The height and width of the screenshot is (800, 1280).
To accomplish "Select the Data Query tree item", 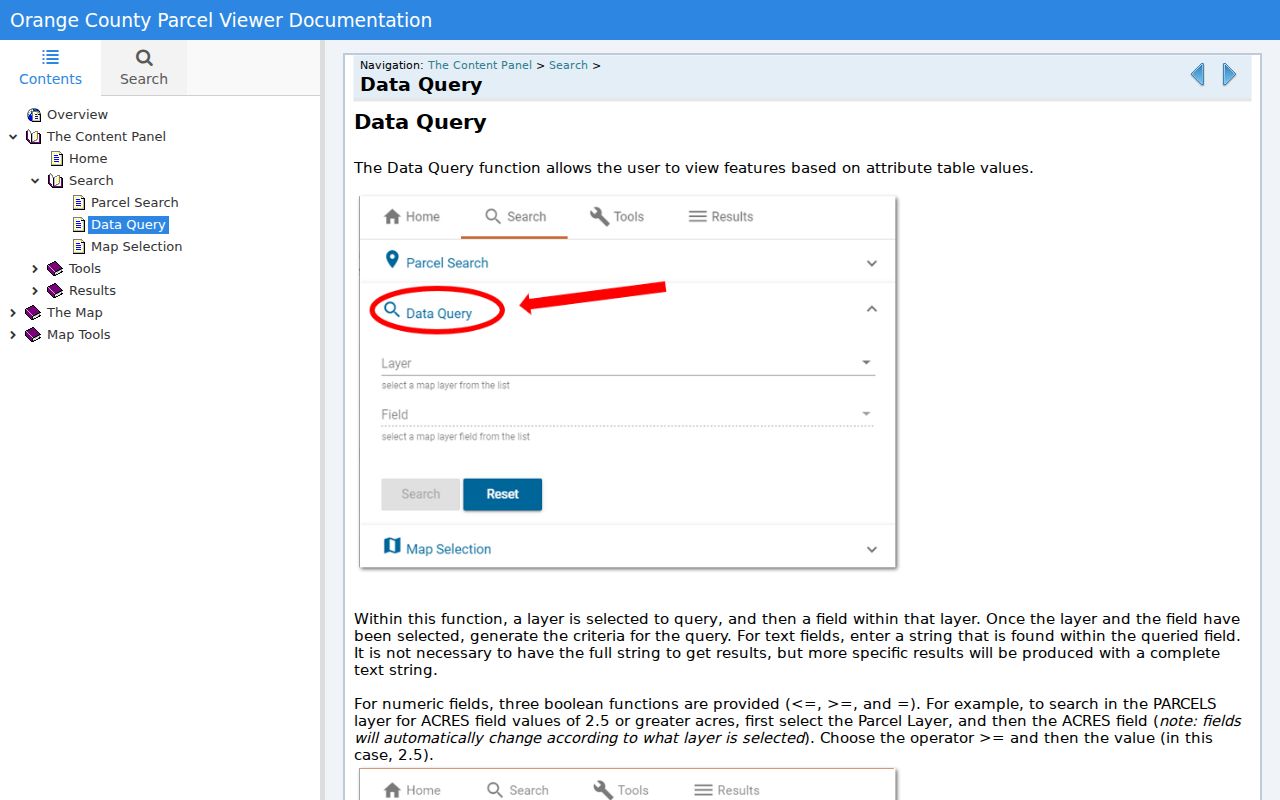I will (128, 225).
